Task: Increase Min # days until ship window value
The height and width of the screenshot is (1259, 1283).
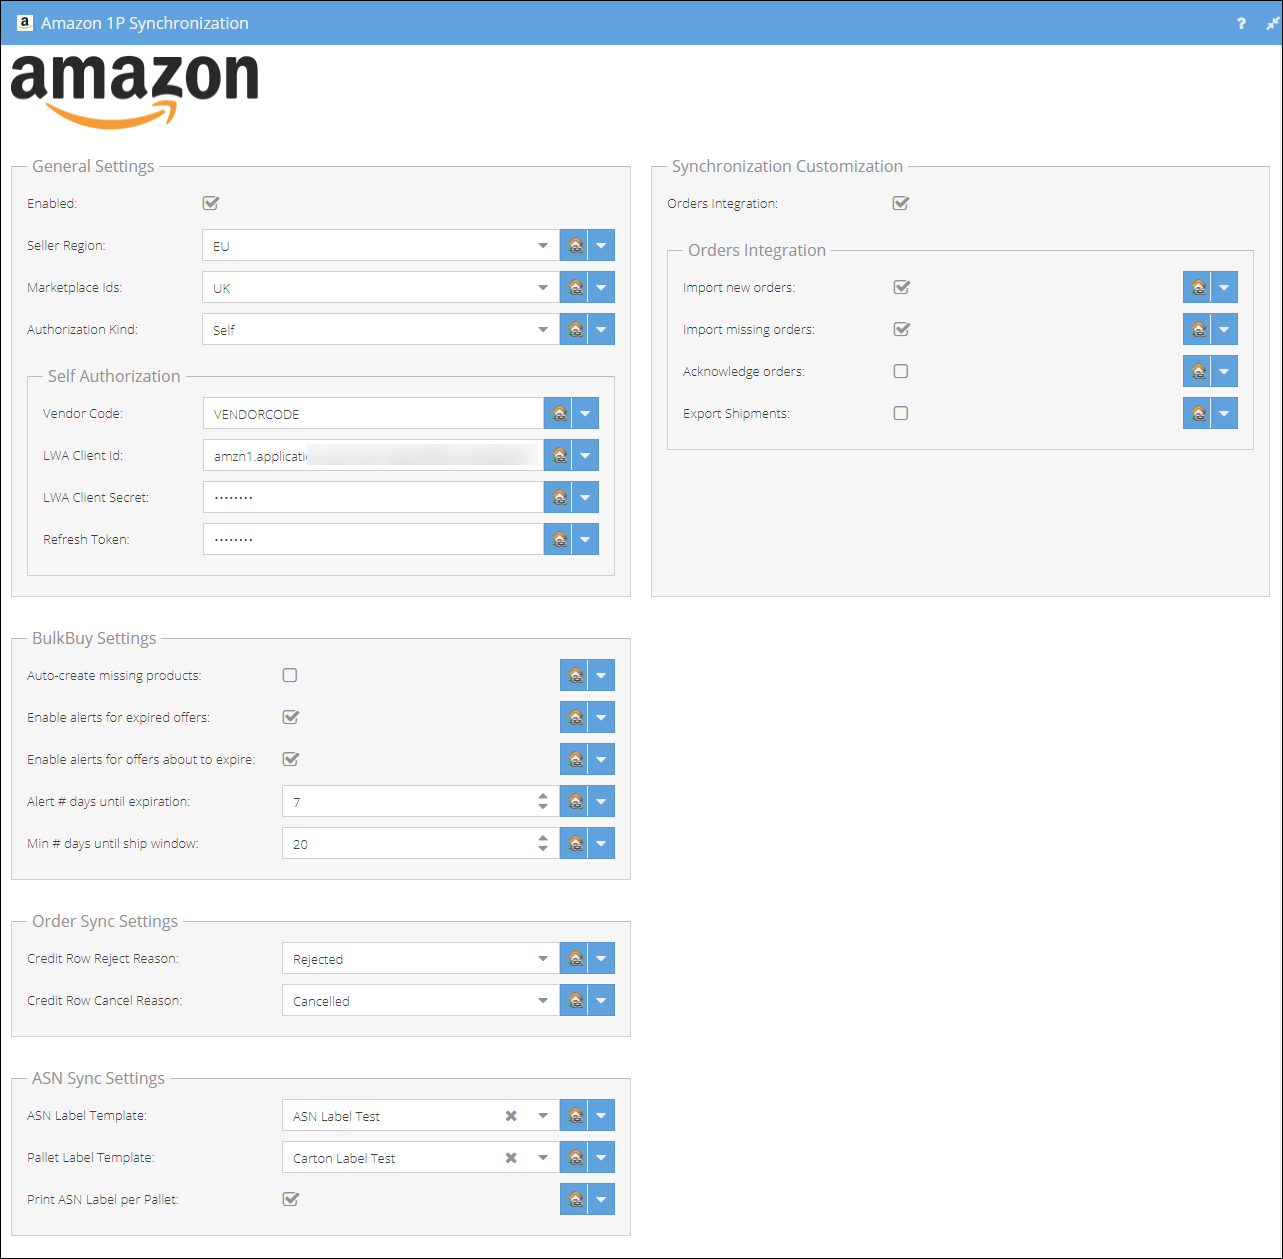Action: point(543,838)
